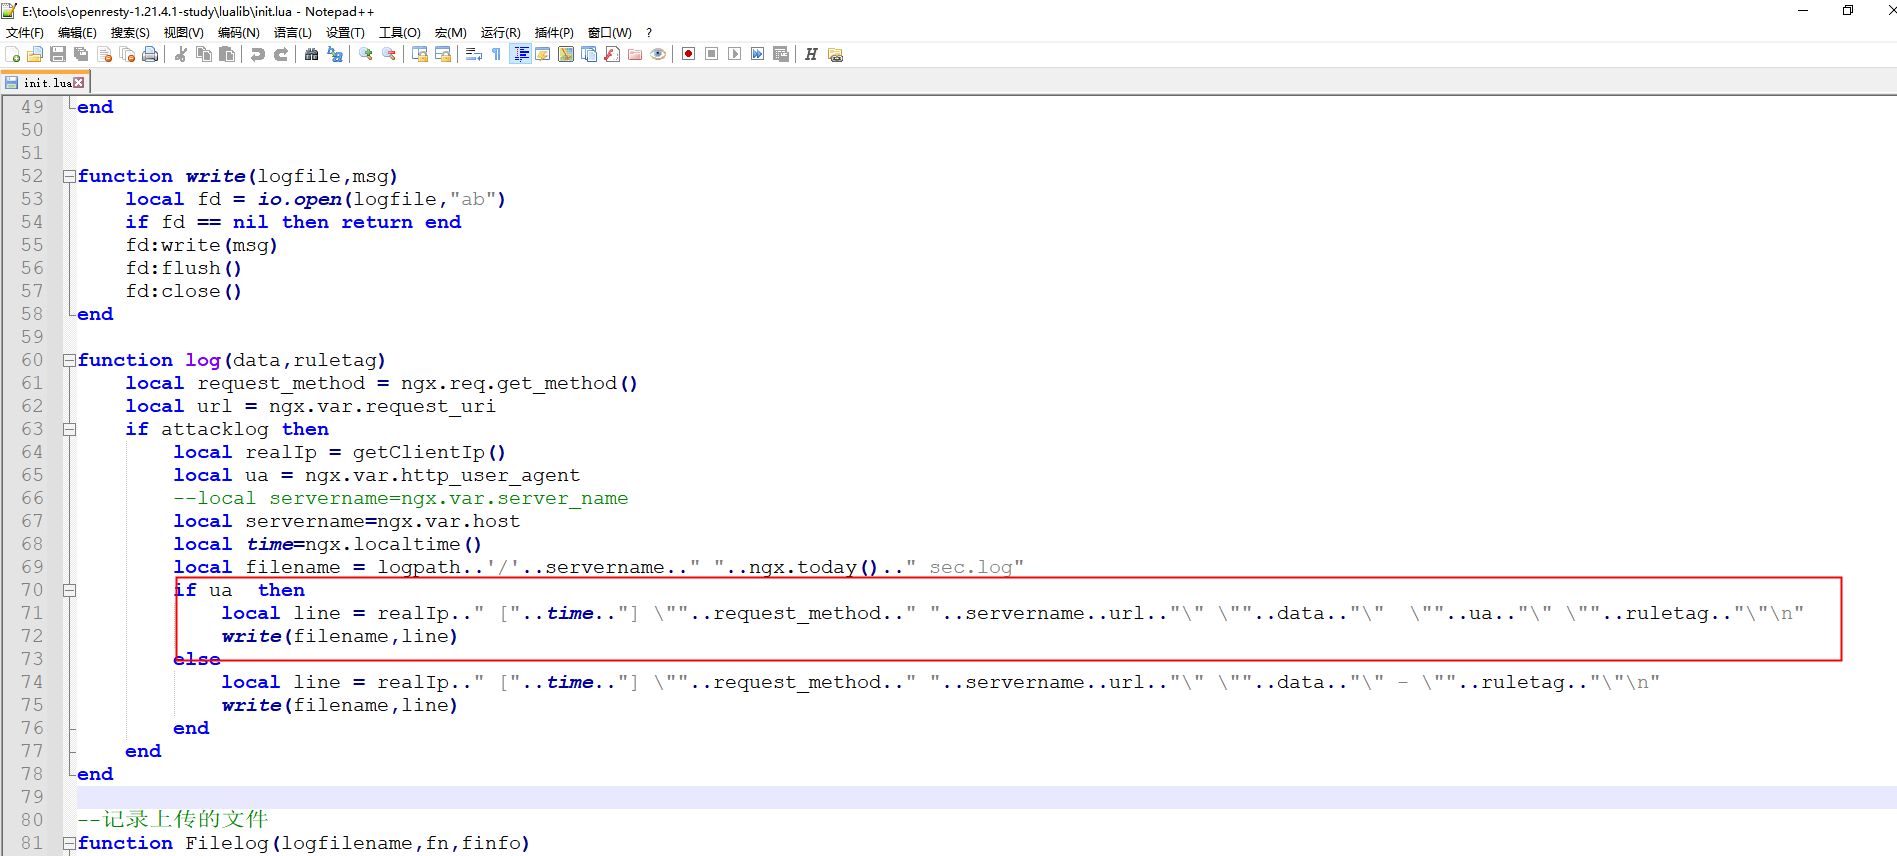
Task: Click the Save All toolbar icon
Action: (x=81, y=54)
